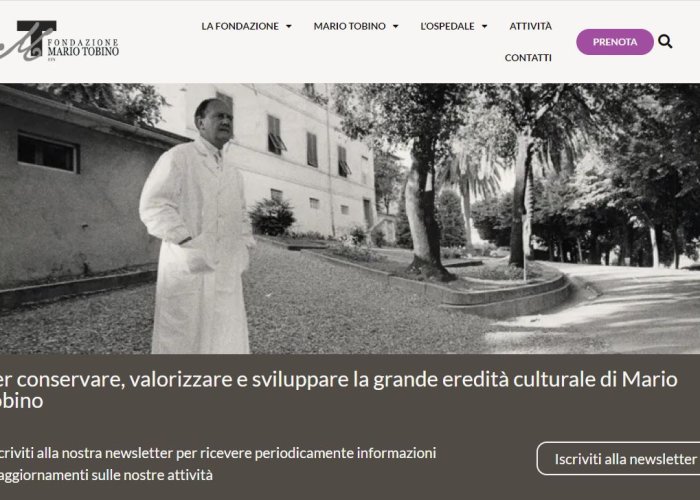700x500 pixels.
Task: Open the Contatti page link
Action: (528, 58)
